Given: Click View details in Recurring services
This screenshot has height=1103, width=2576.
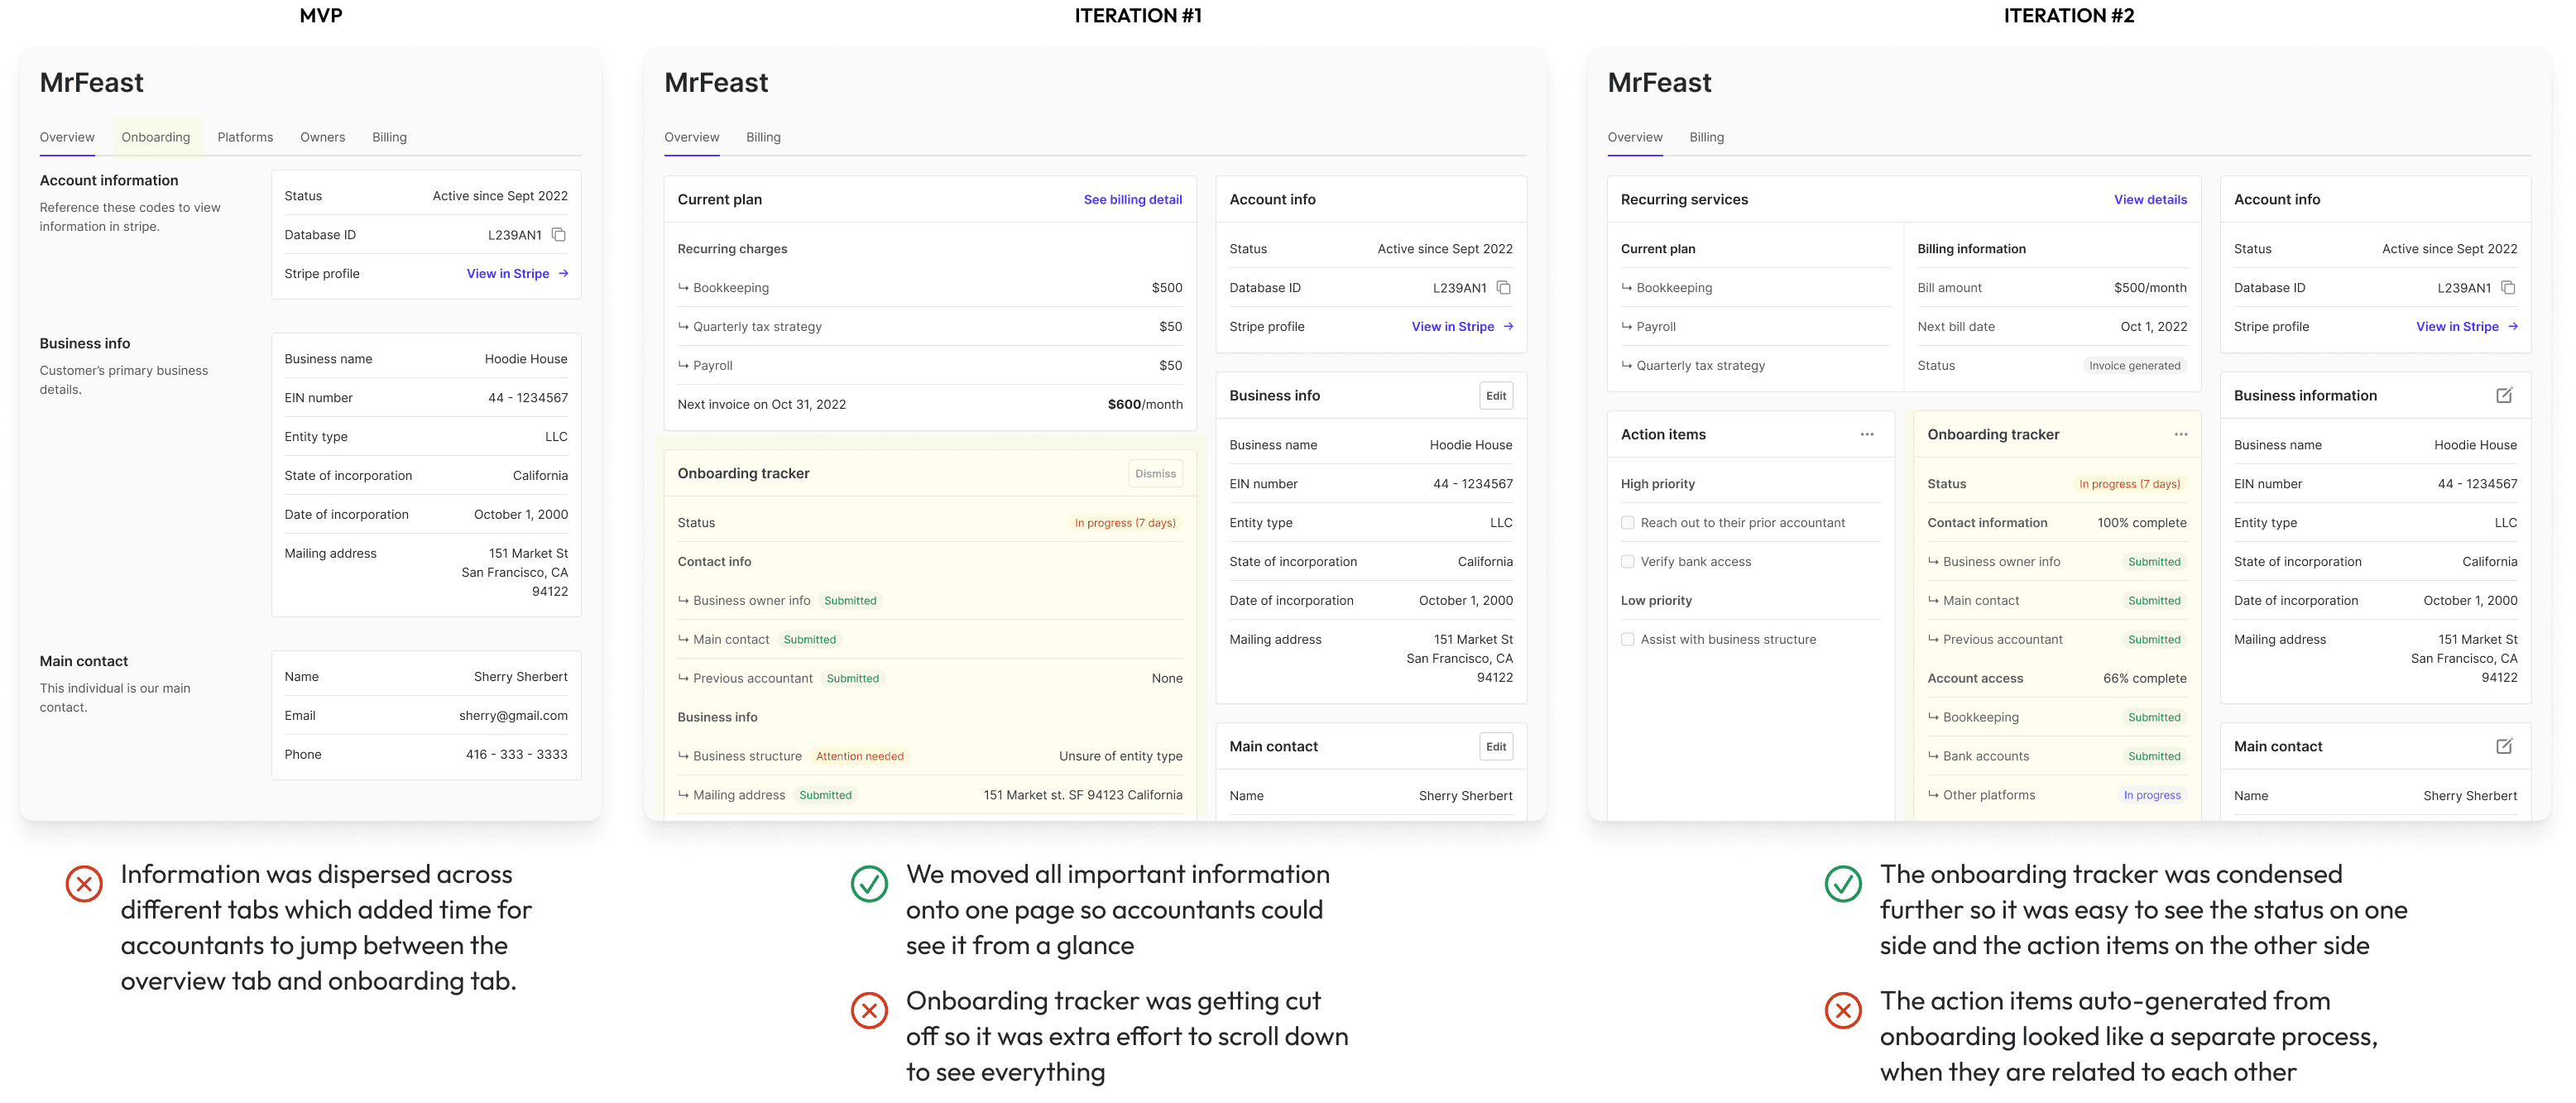Looking at the screenshot, I should [2149, 200].
